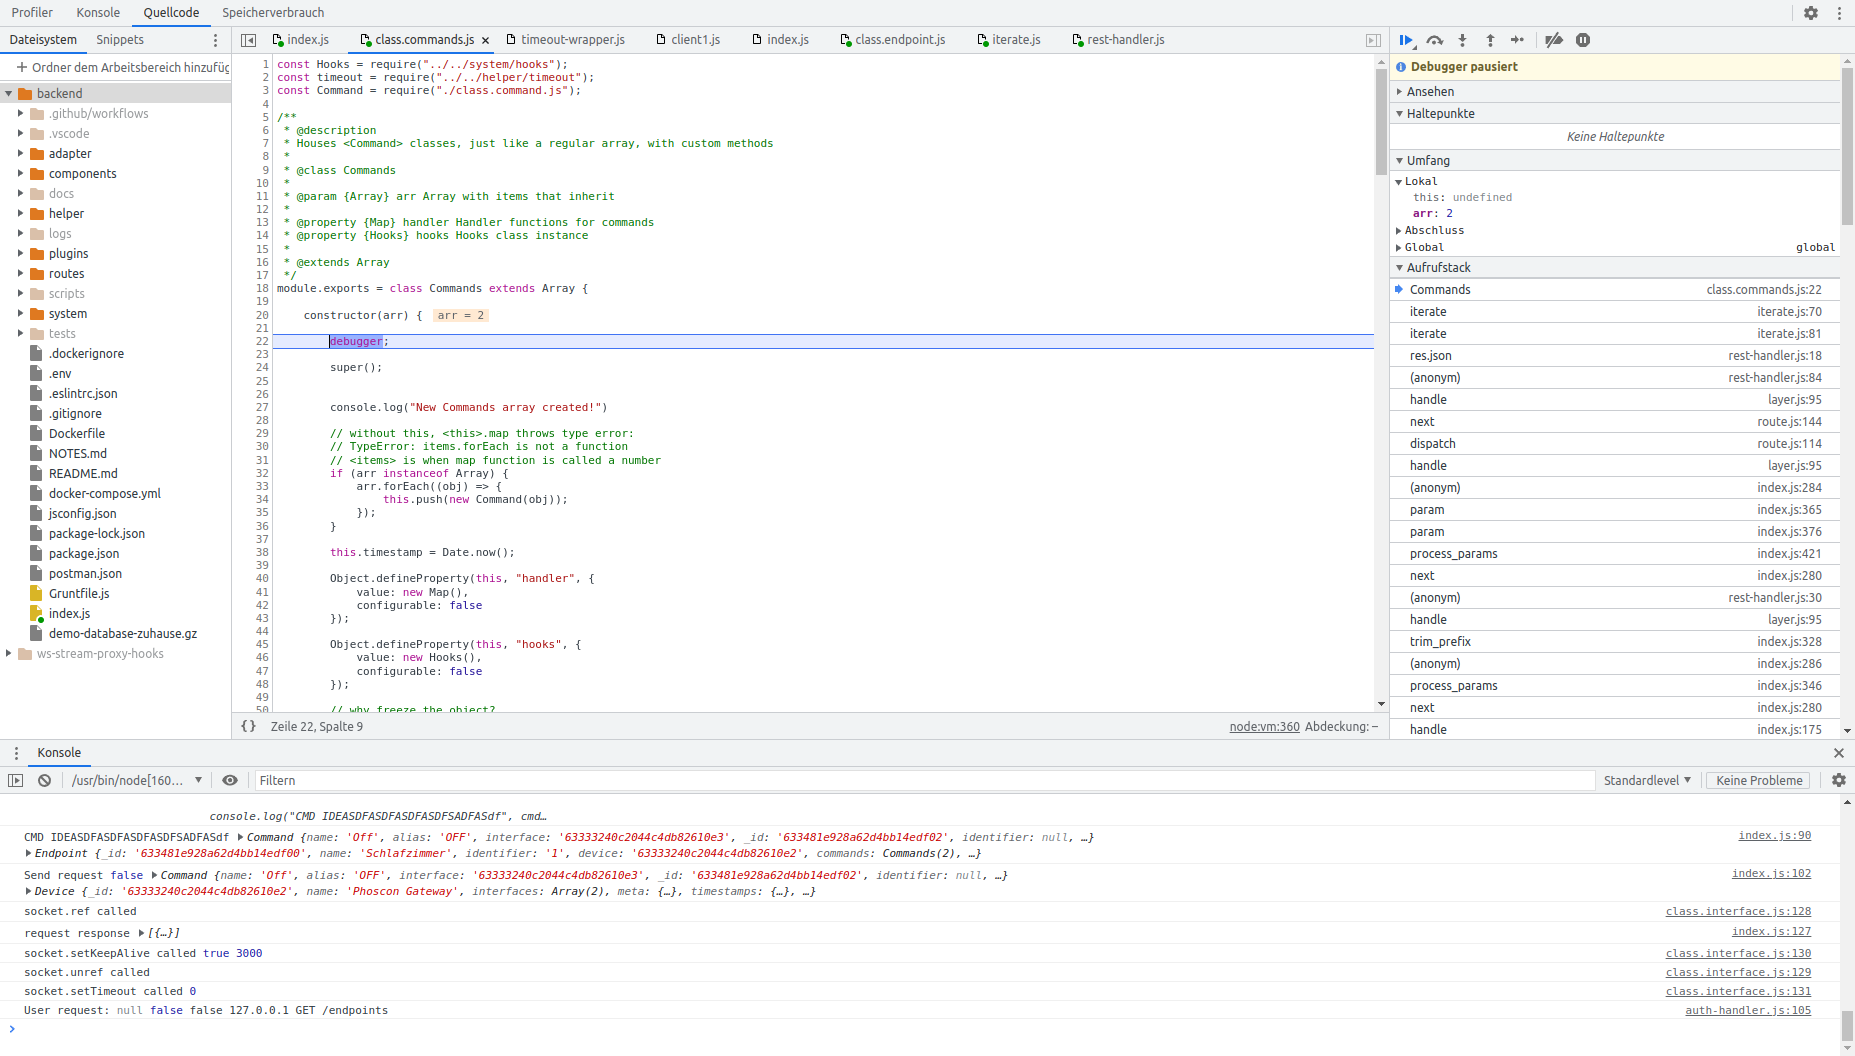Image resolution: width=1855 pixels, height=1056 pixels.
Task: Toggle pause on exceptions
Action: [x=1583, y=40]
